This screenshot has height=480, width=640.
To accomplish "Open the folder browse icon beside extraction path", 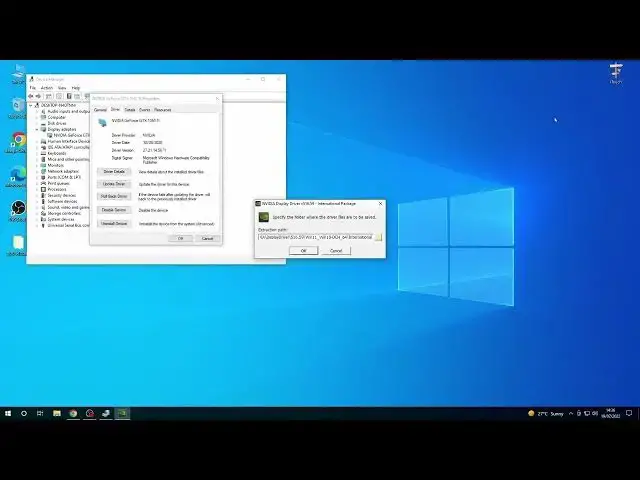I will (378, 237).
